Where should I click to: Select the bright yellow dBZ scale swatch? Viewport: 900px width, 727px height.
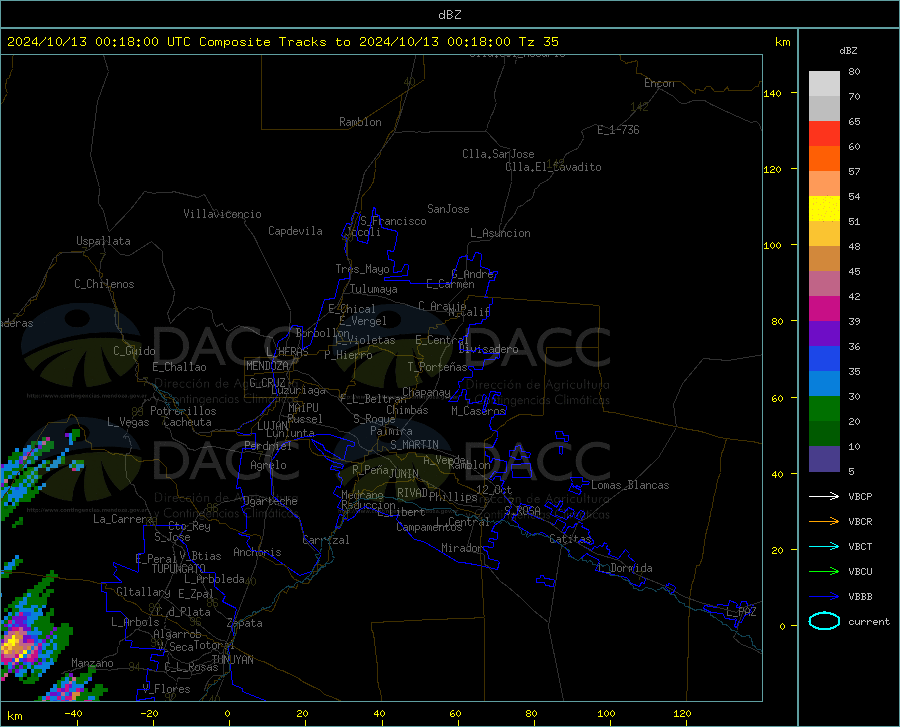click(x=824, y=209)
